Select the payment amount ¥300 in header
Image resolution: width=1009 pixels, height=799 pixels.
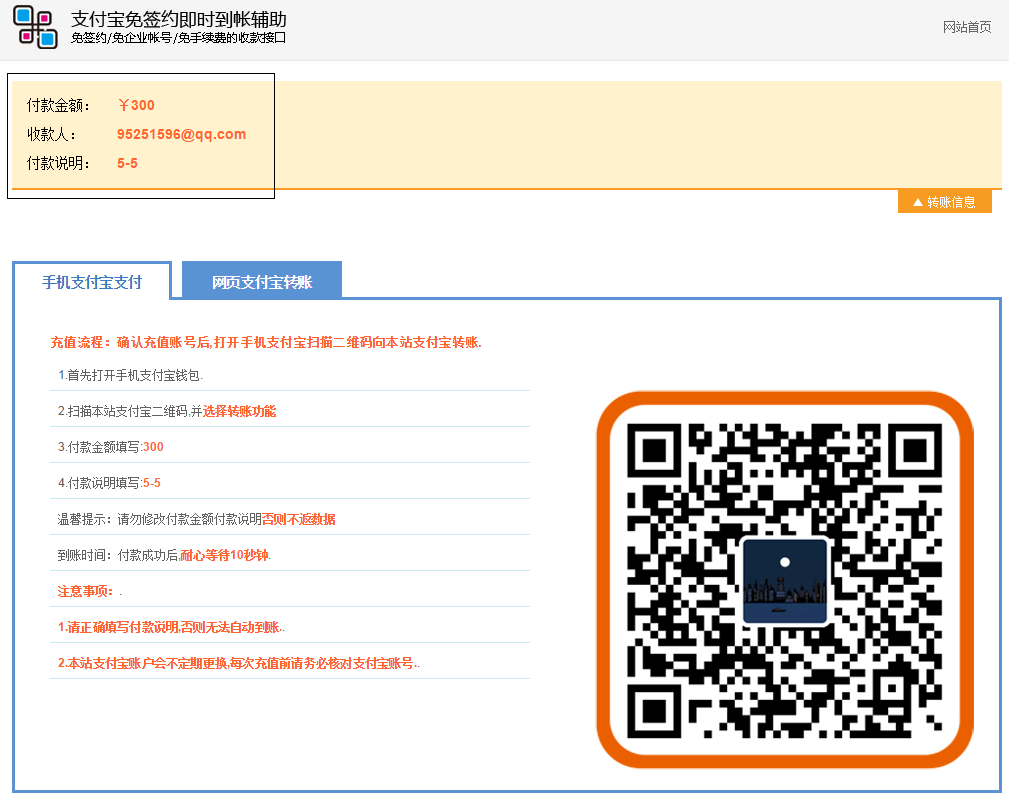coord(136,105)
